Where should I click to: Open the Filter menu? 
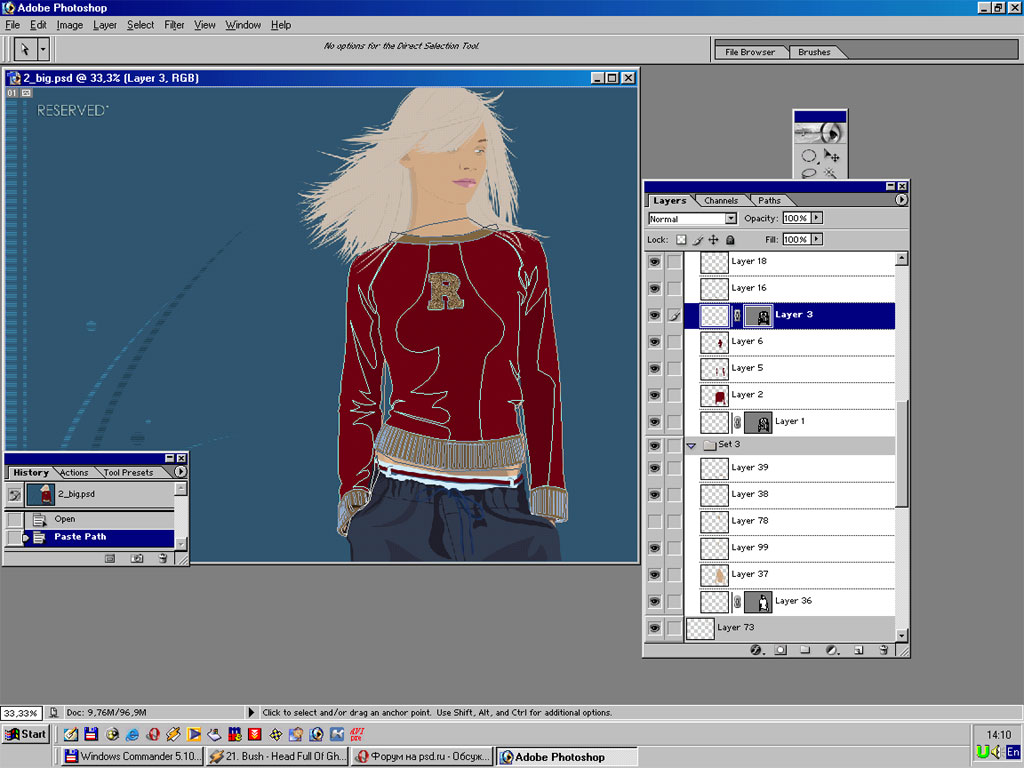point(174,25)
